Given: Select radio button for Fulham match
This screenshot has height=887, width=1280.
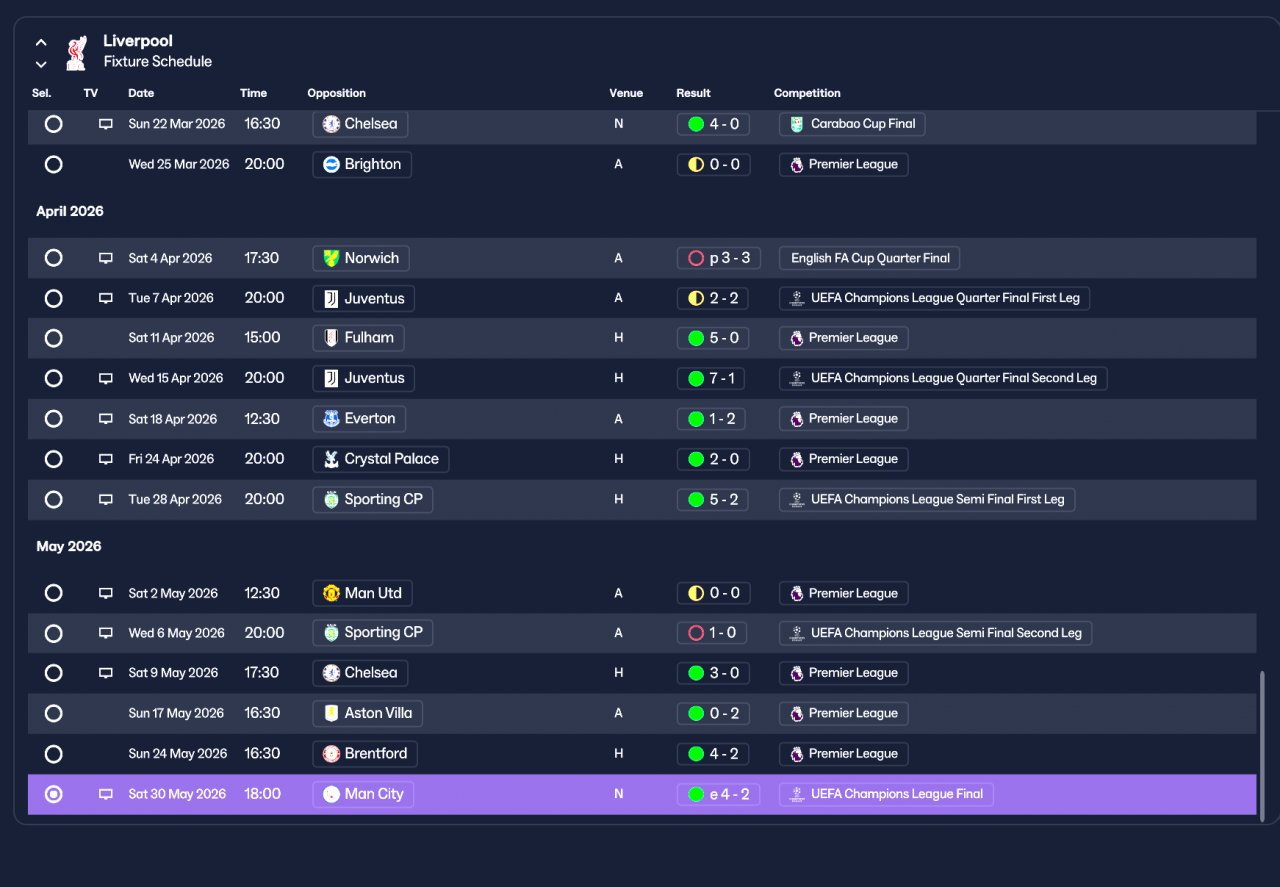Looking at the screenshot, I should click(x=54, y=338).
